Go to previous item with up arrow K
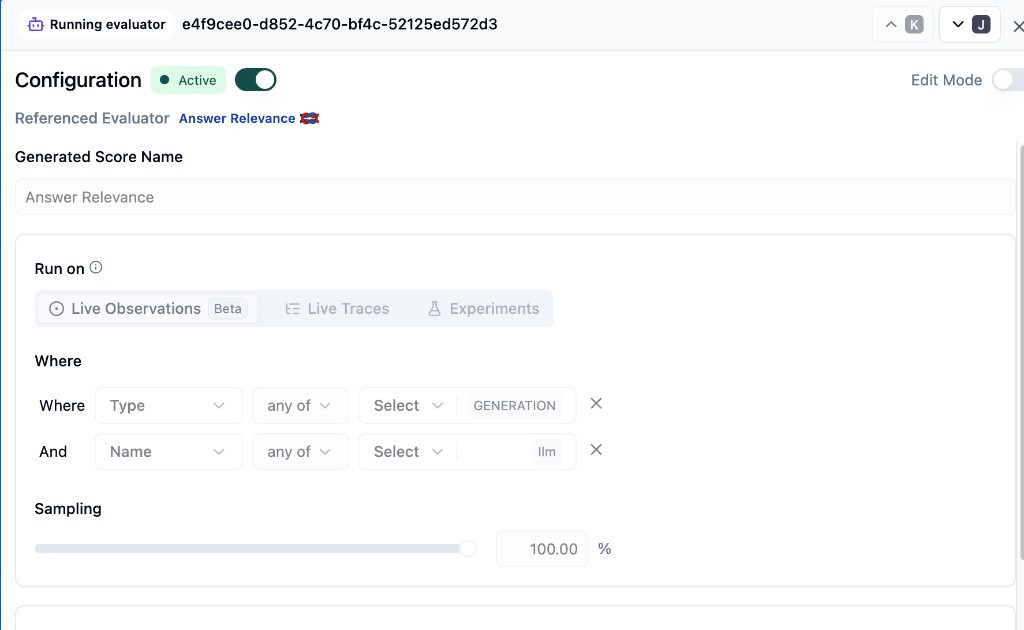1024x630 pixels. pos(902,25)
